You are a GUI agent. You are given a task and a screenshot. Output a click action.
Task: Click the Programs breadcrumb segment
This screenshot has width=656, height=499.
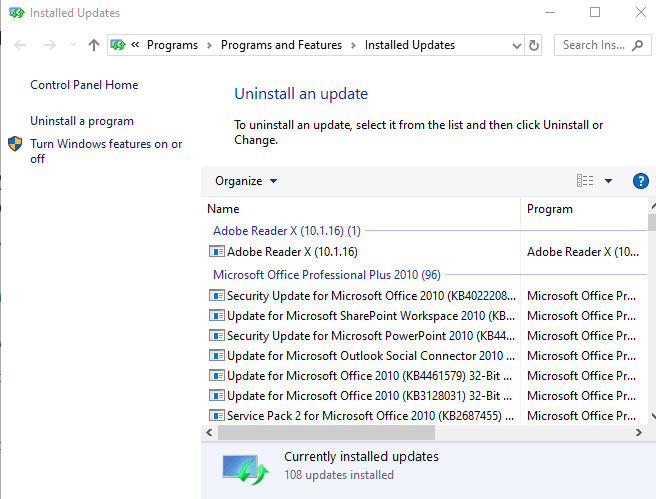point(175,45)
